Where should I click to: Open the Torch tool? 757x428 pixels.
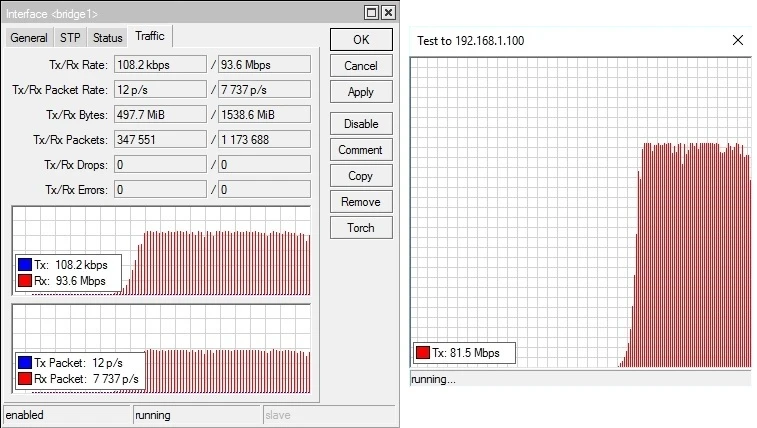361,228
